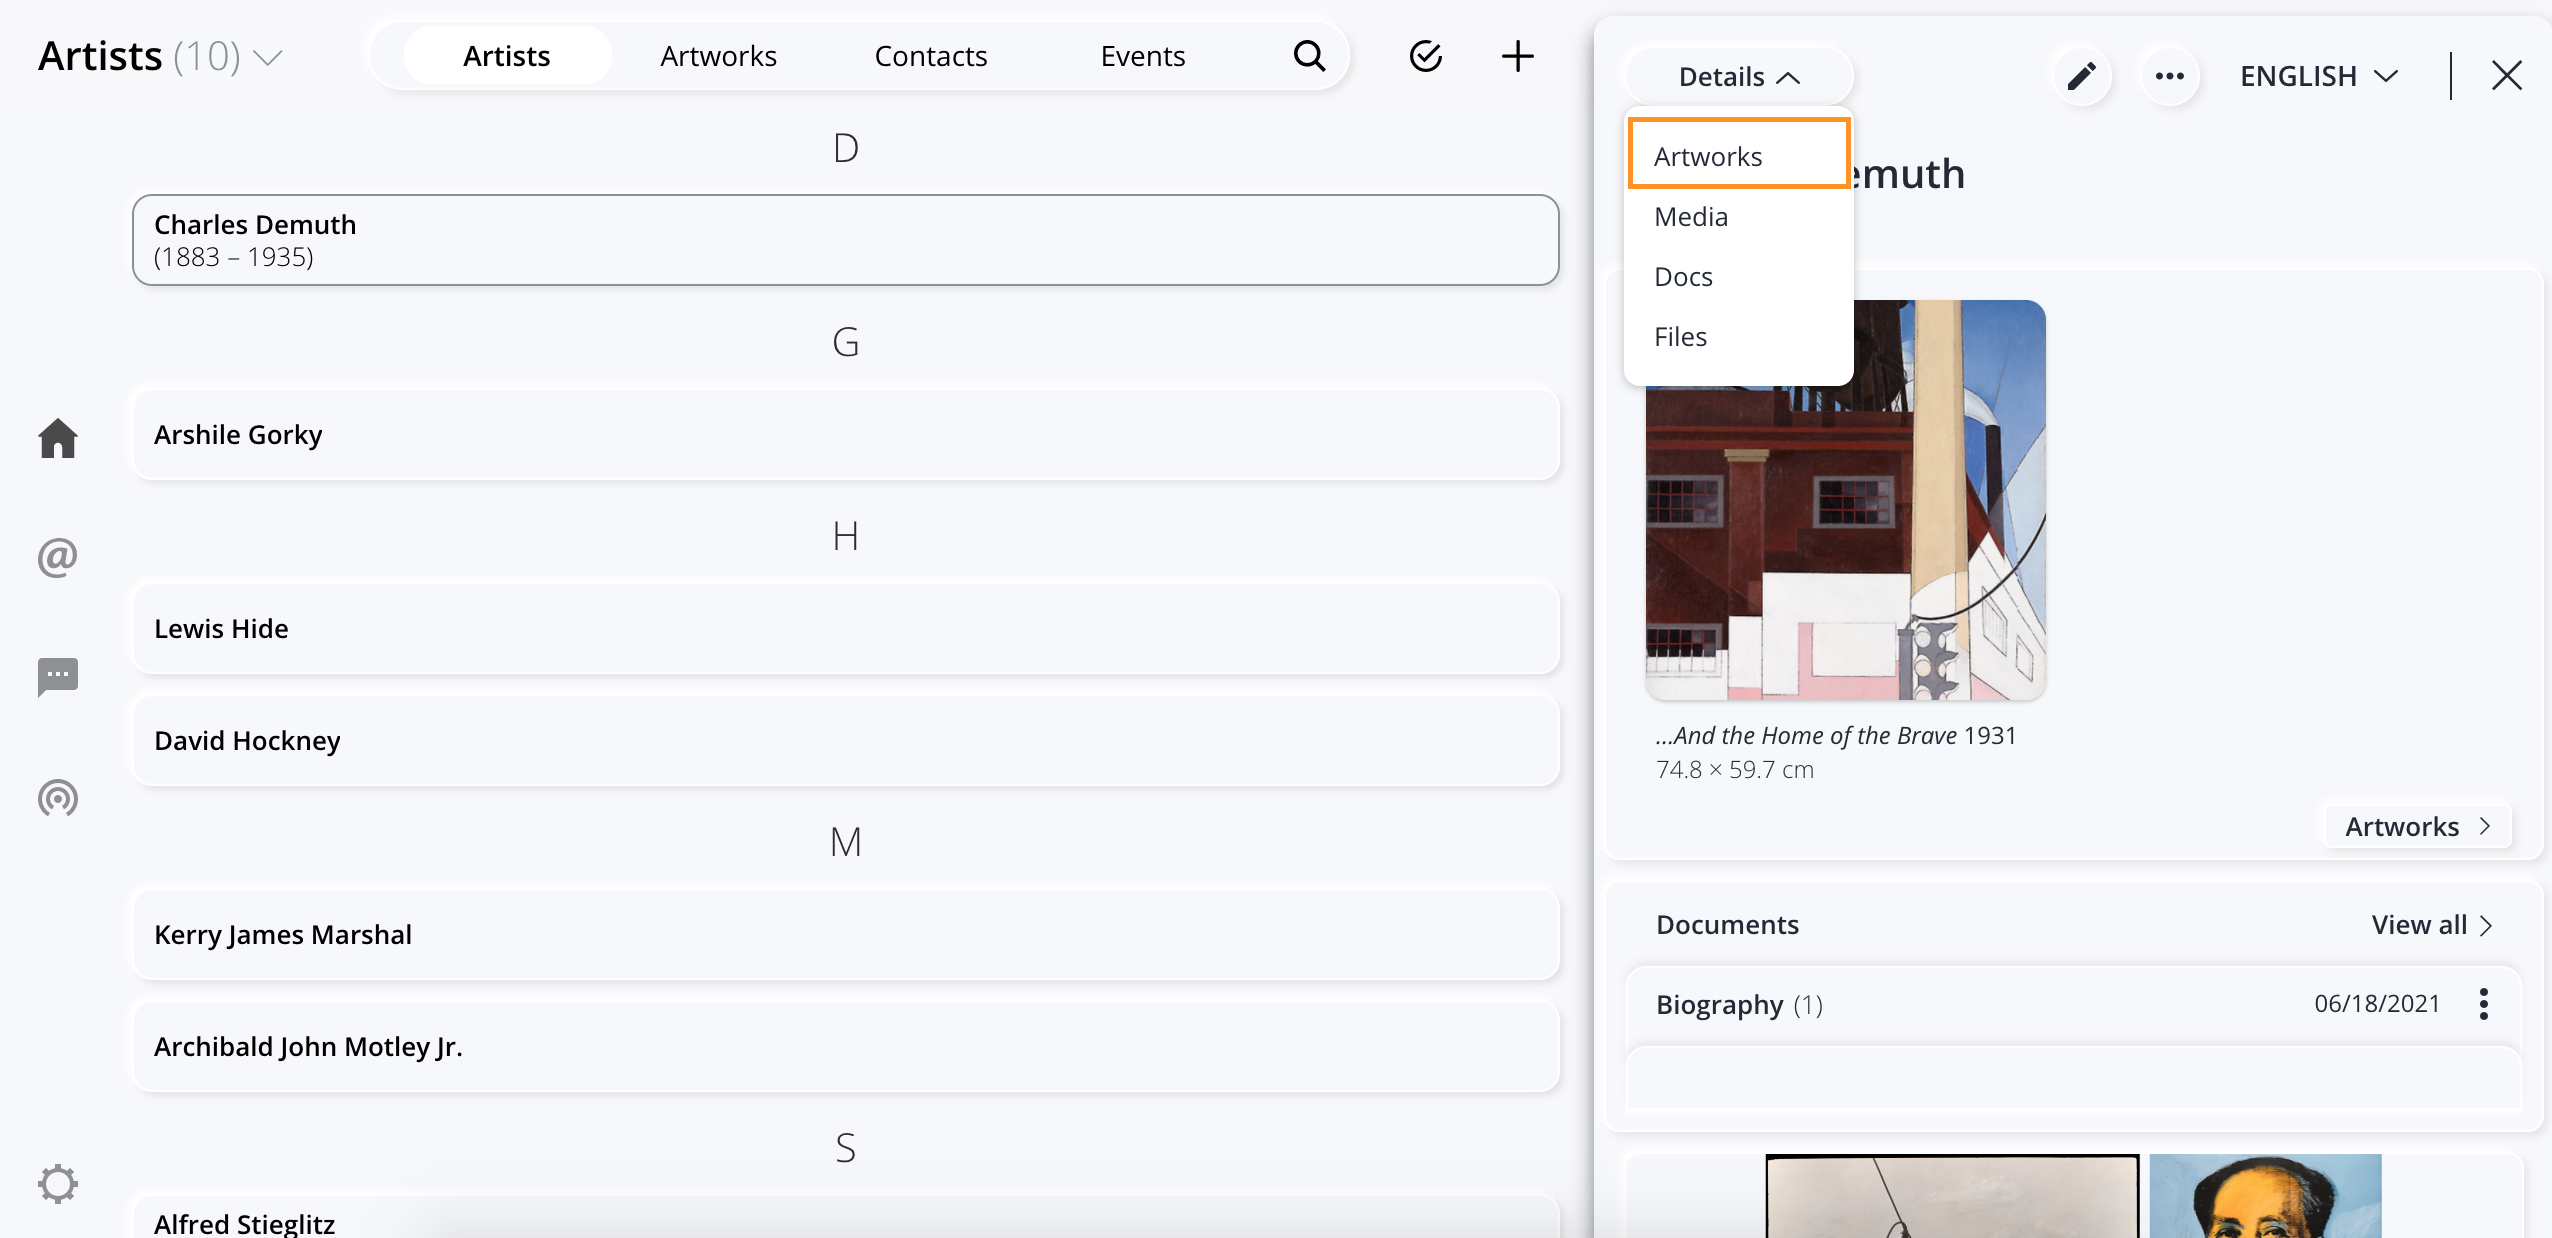Choose Artworks in Details menu

(x=1739, y=156)
